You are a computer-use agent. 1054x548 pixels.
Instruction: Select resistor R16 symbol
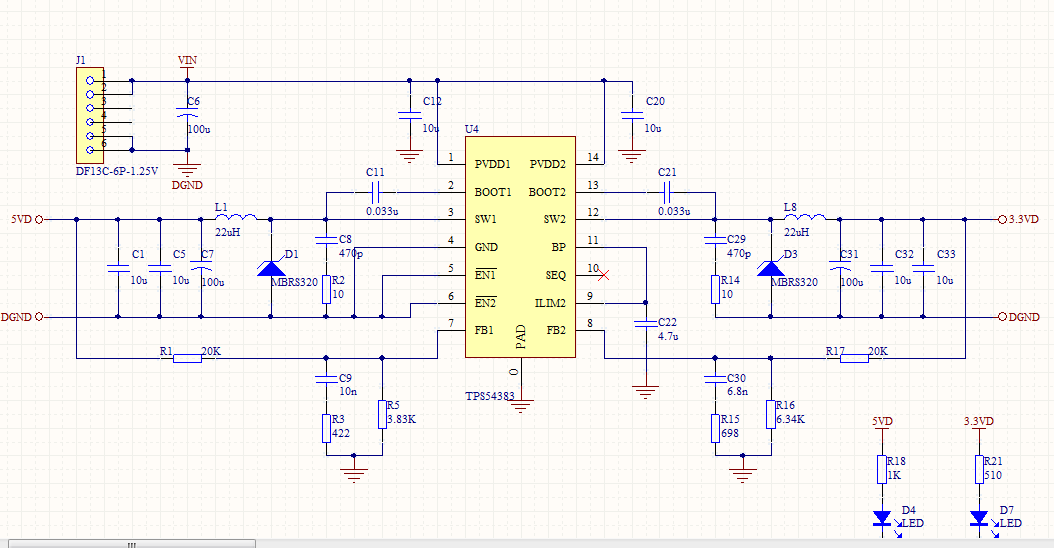point(770,414)
